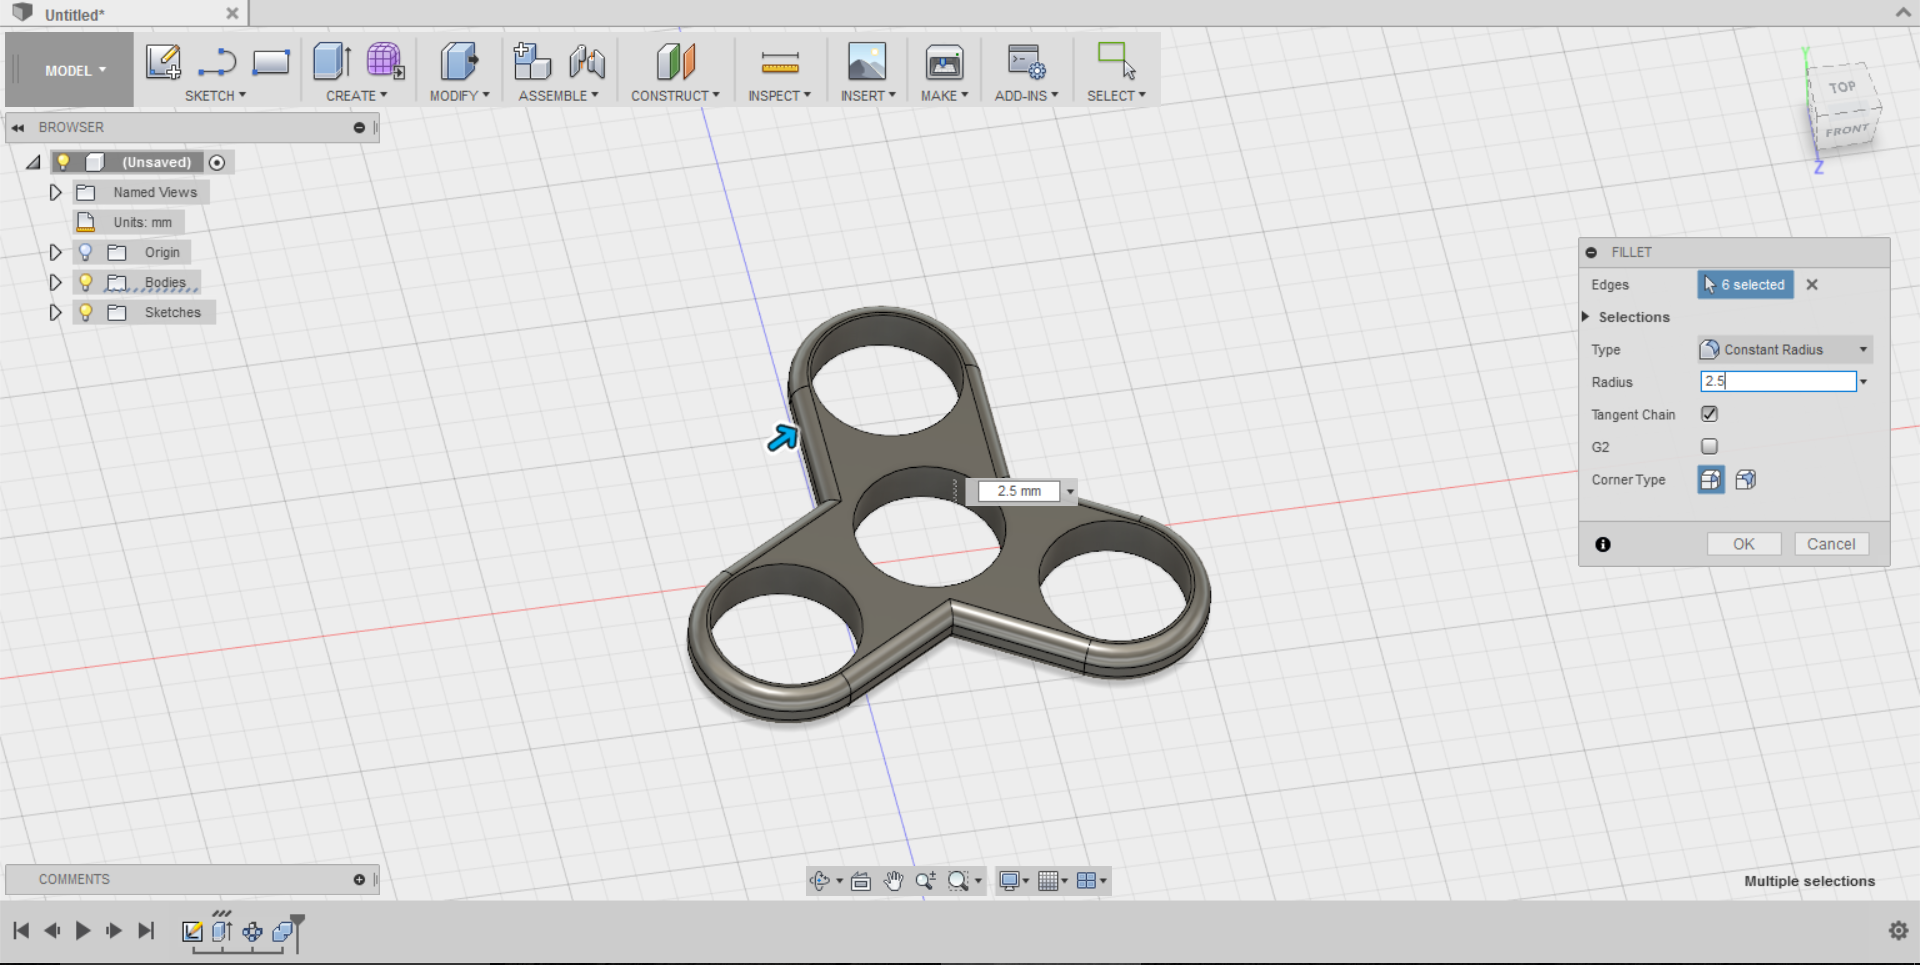Select Rolling Ball corner type icon
Image resolution: width=1920 pixels, height=965 pixels.
click(x=1711, y=480)
